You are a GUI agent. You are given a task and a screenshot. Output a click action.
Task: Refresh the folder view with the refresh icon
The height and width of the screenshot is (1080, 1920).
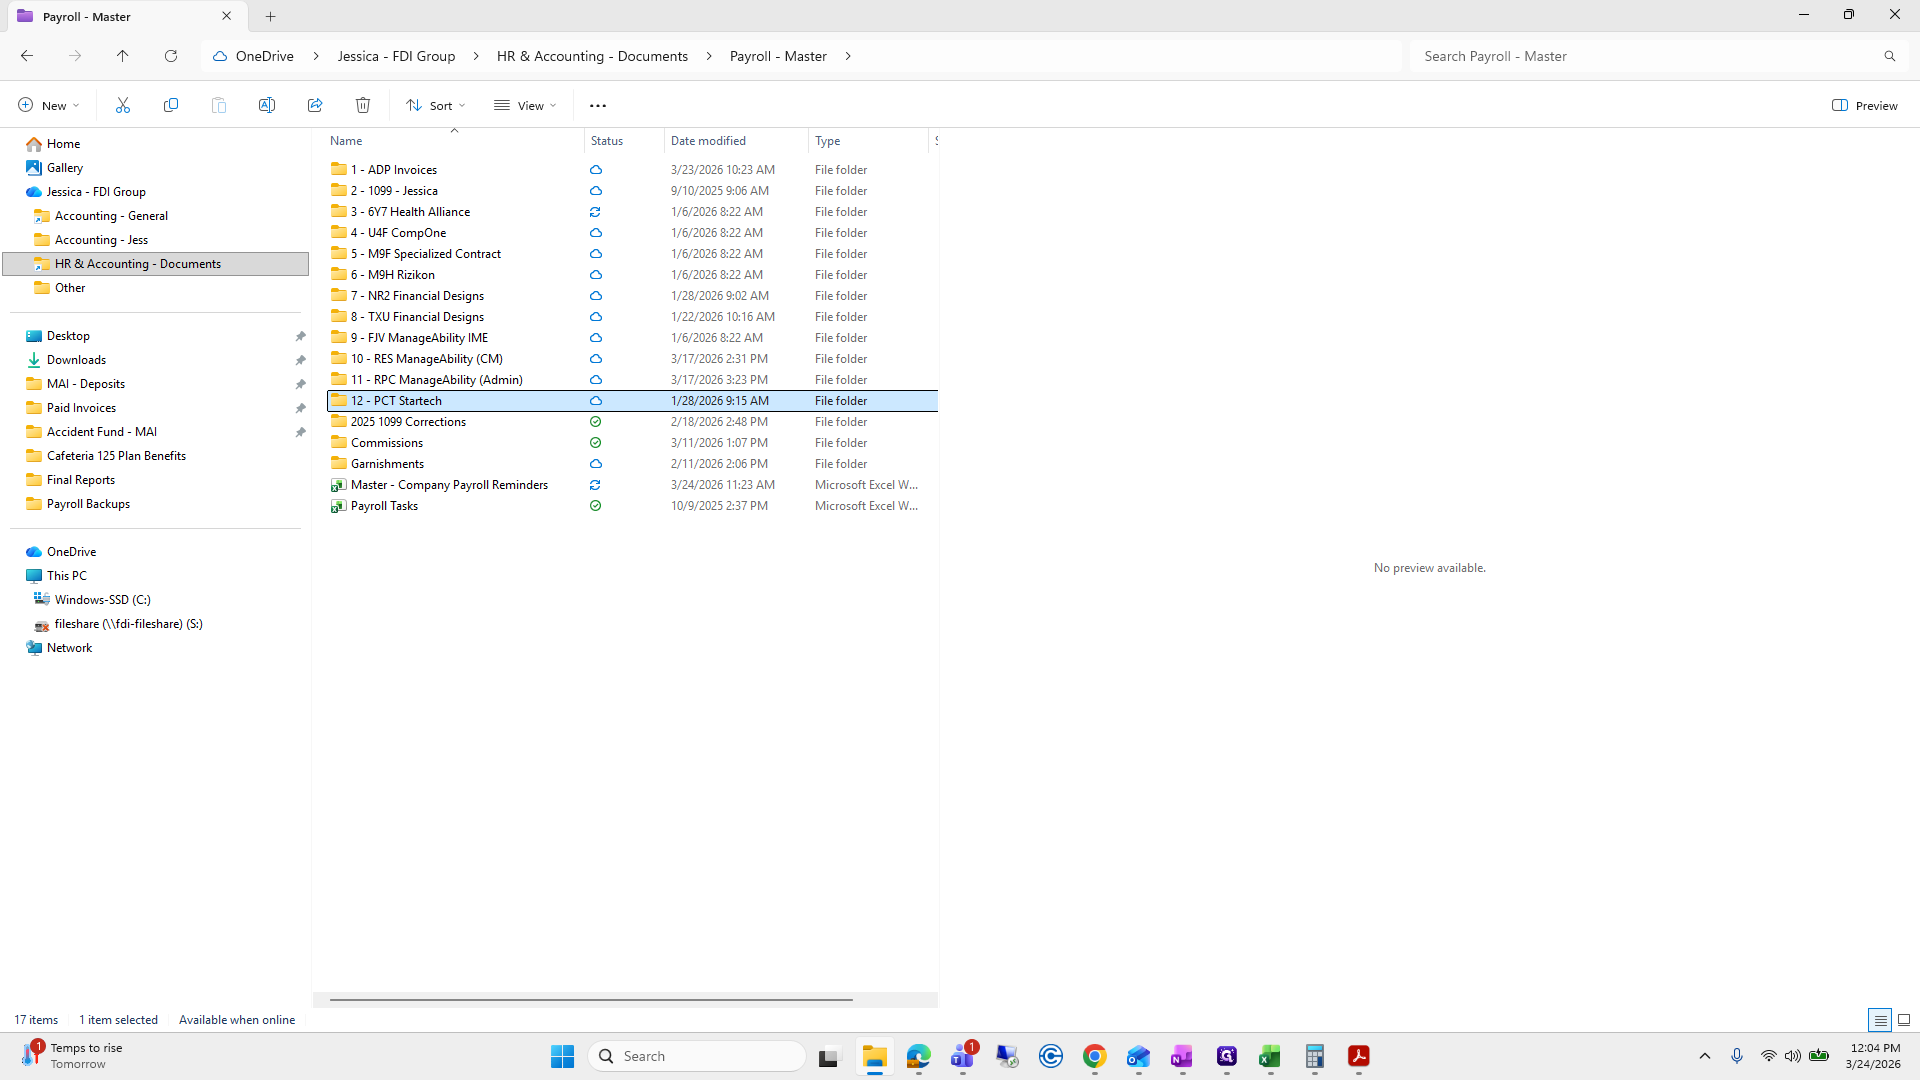click(x=171, y=56)
